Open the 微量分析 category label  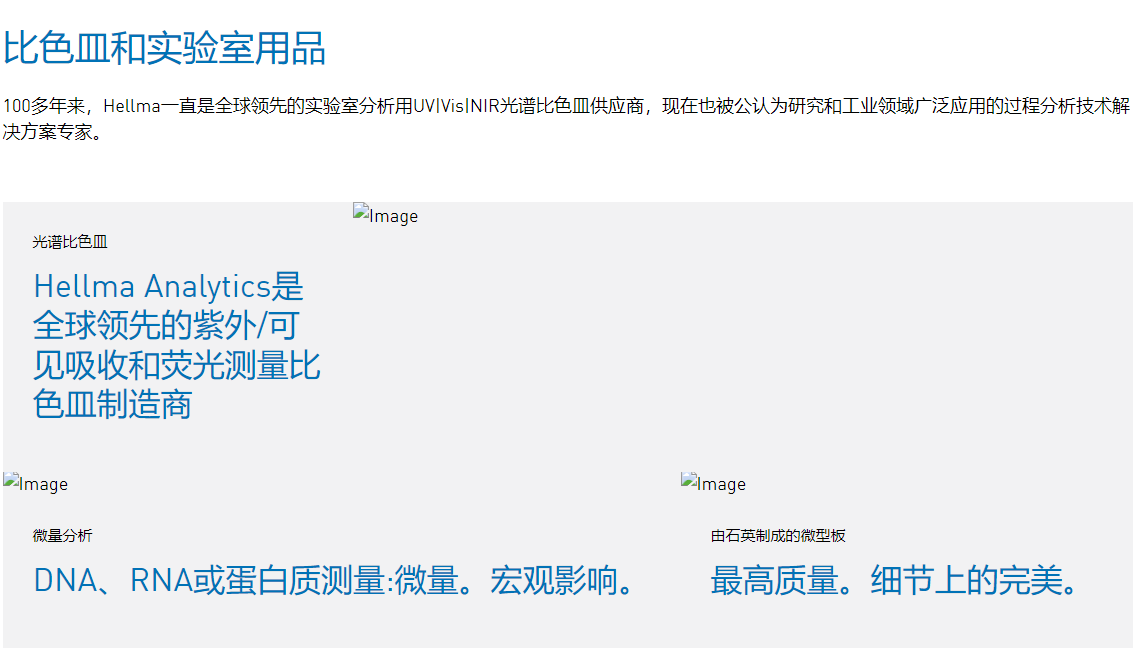(x=62, y=536)
